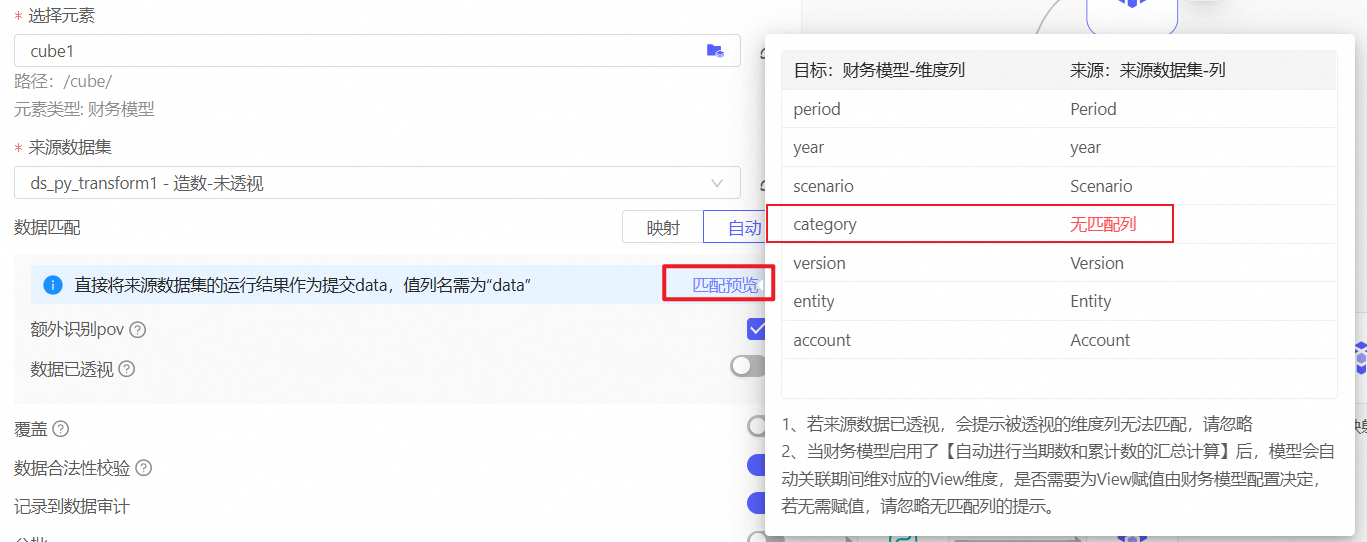Click the node icon at top of canvas
The image size is (1367, 542).
(x=1132, y=8)
